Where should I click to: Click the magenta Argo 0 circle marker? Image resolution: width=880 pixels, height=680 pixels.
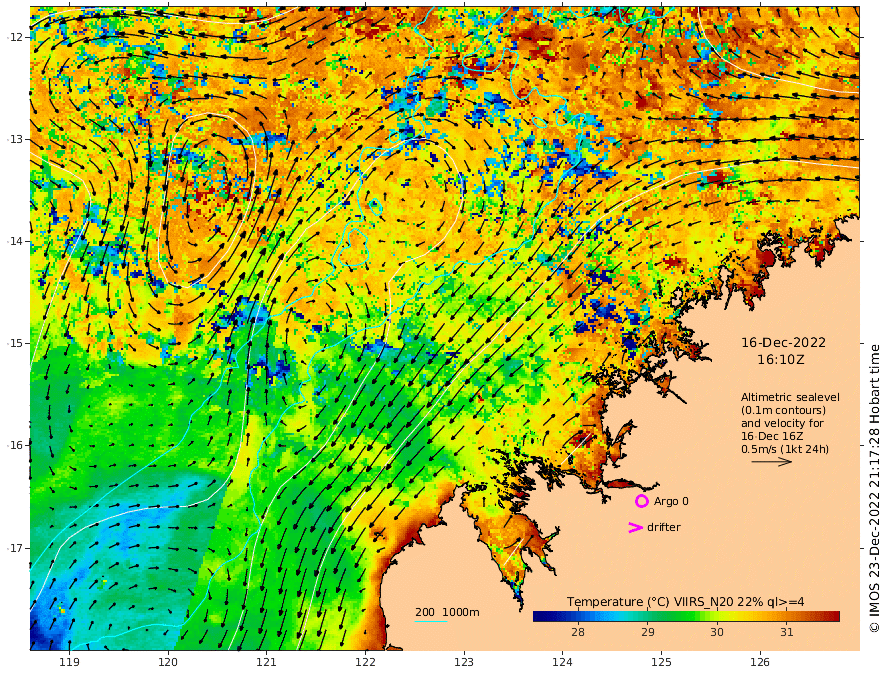tap(641, 501)
